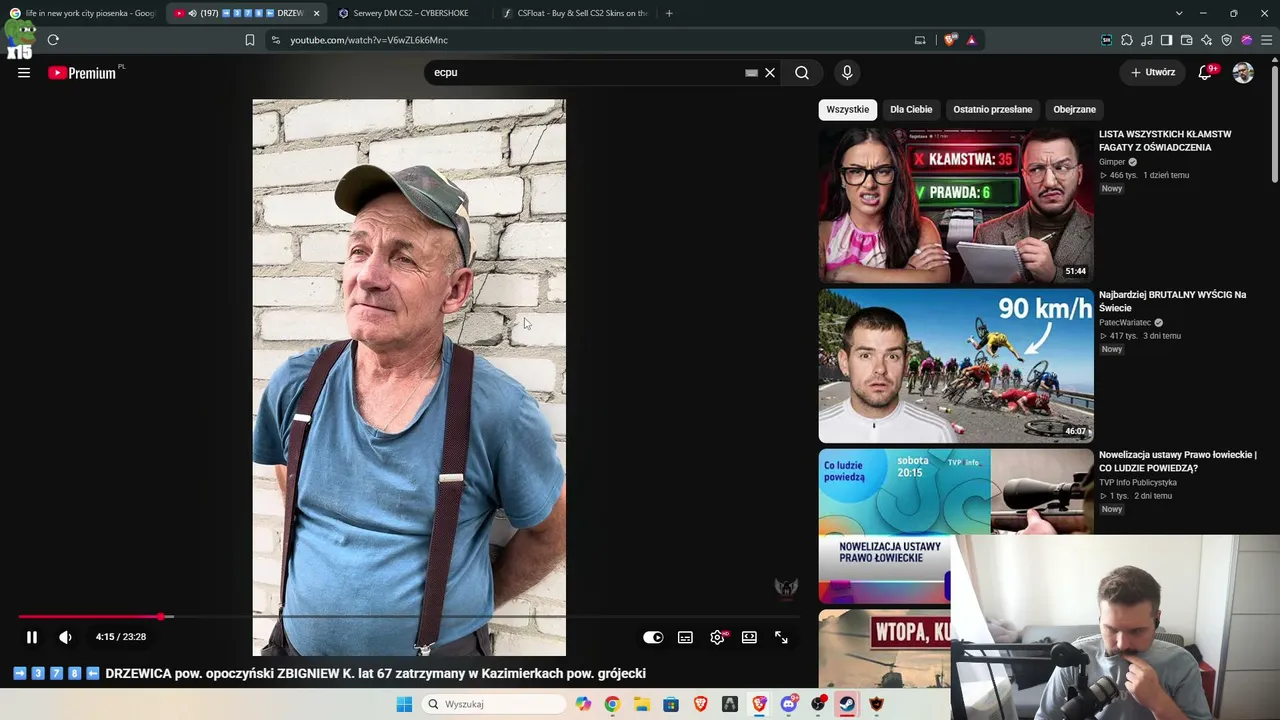Select the 'Obejrzane' filter chip
This screenshot has width=1280, height=720.
point(1074,109)
